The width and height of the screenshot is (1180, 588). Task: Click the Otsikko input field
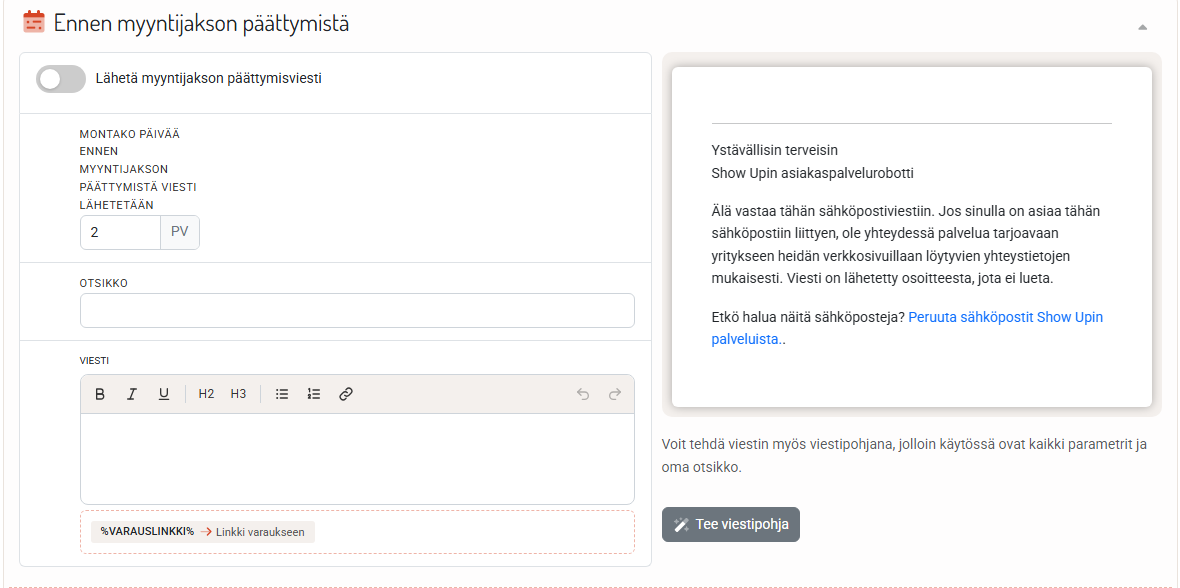(357, 310)
